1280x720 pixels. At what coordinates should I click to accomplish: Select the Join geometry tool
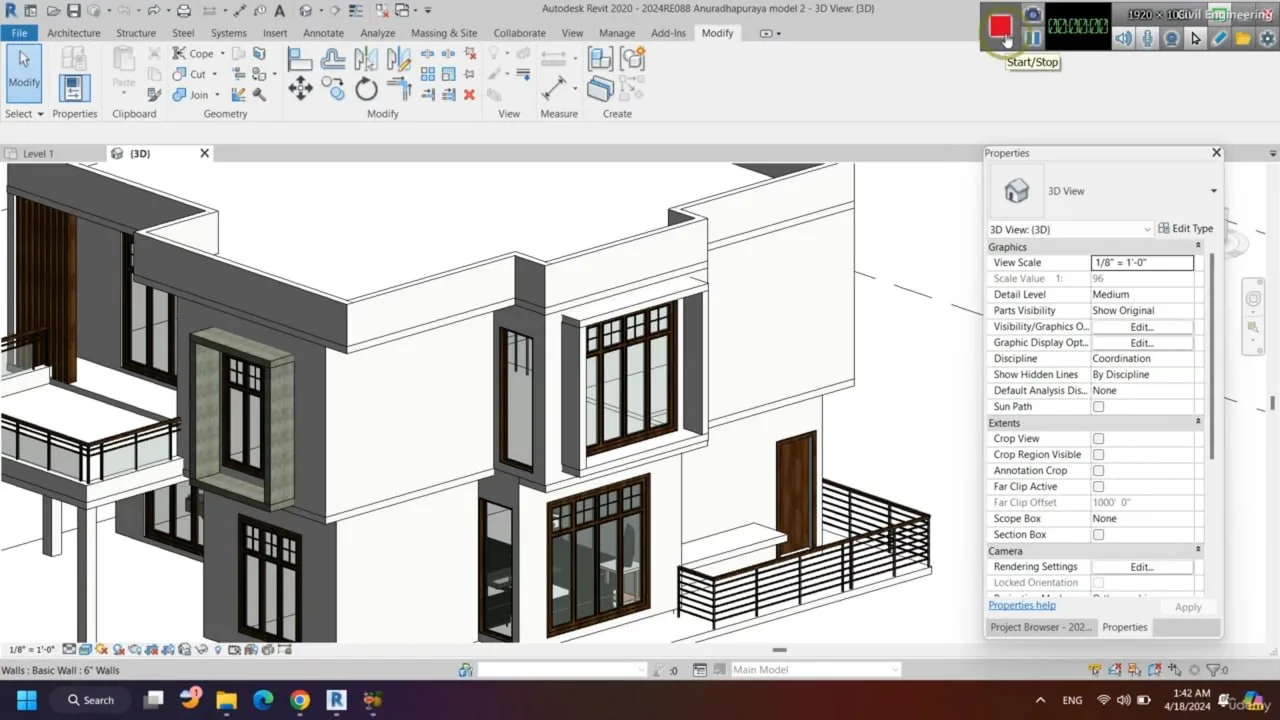pos(191,95)
